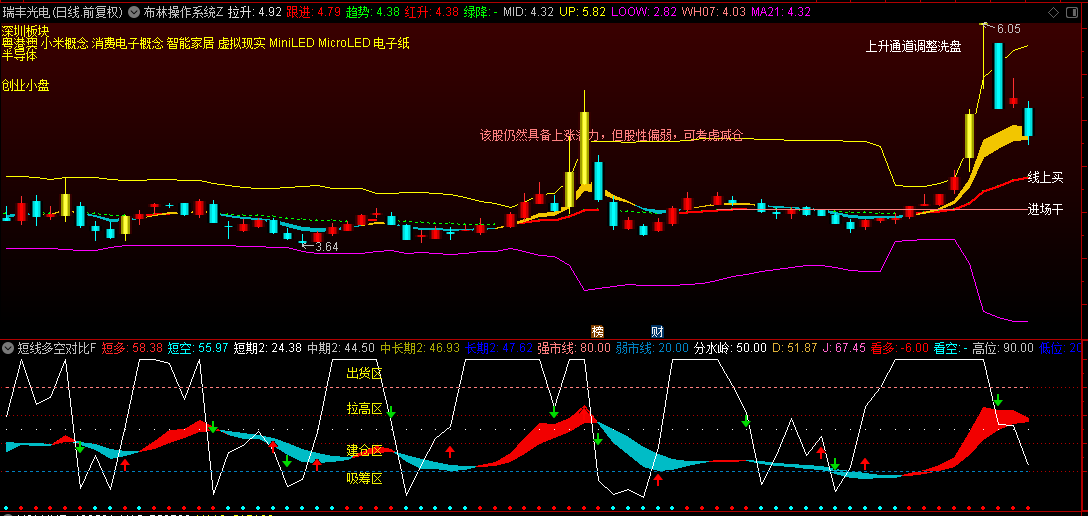Viewport: 1088px width, 516px height.
Task: Click the 小米概念 concept tag
Action: pyautogui.click(x=64, y=43)
